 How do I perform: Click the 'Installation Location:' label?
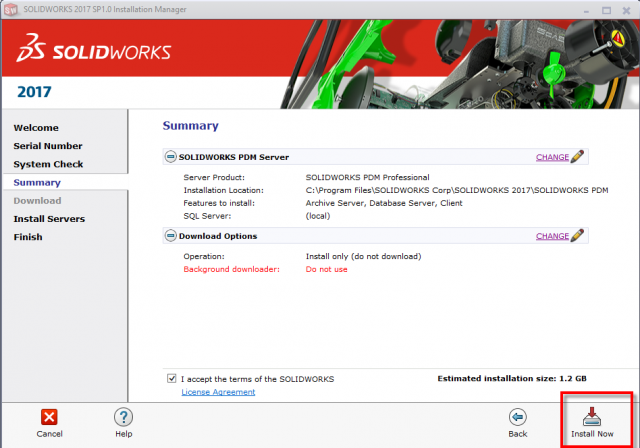pos(223,190)
